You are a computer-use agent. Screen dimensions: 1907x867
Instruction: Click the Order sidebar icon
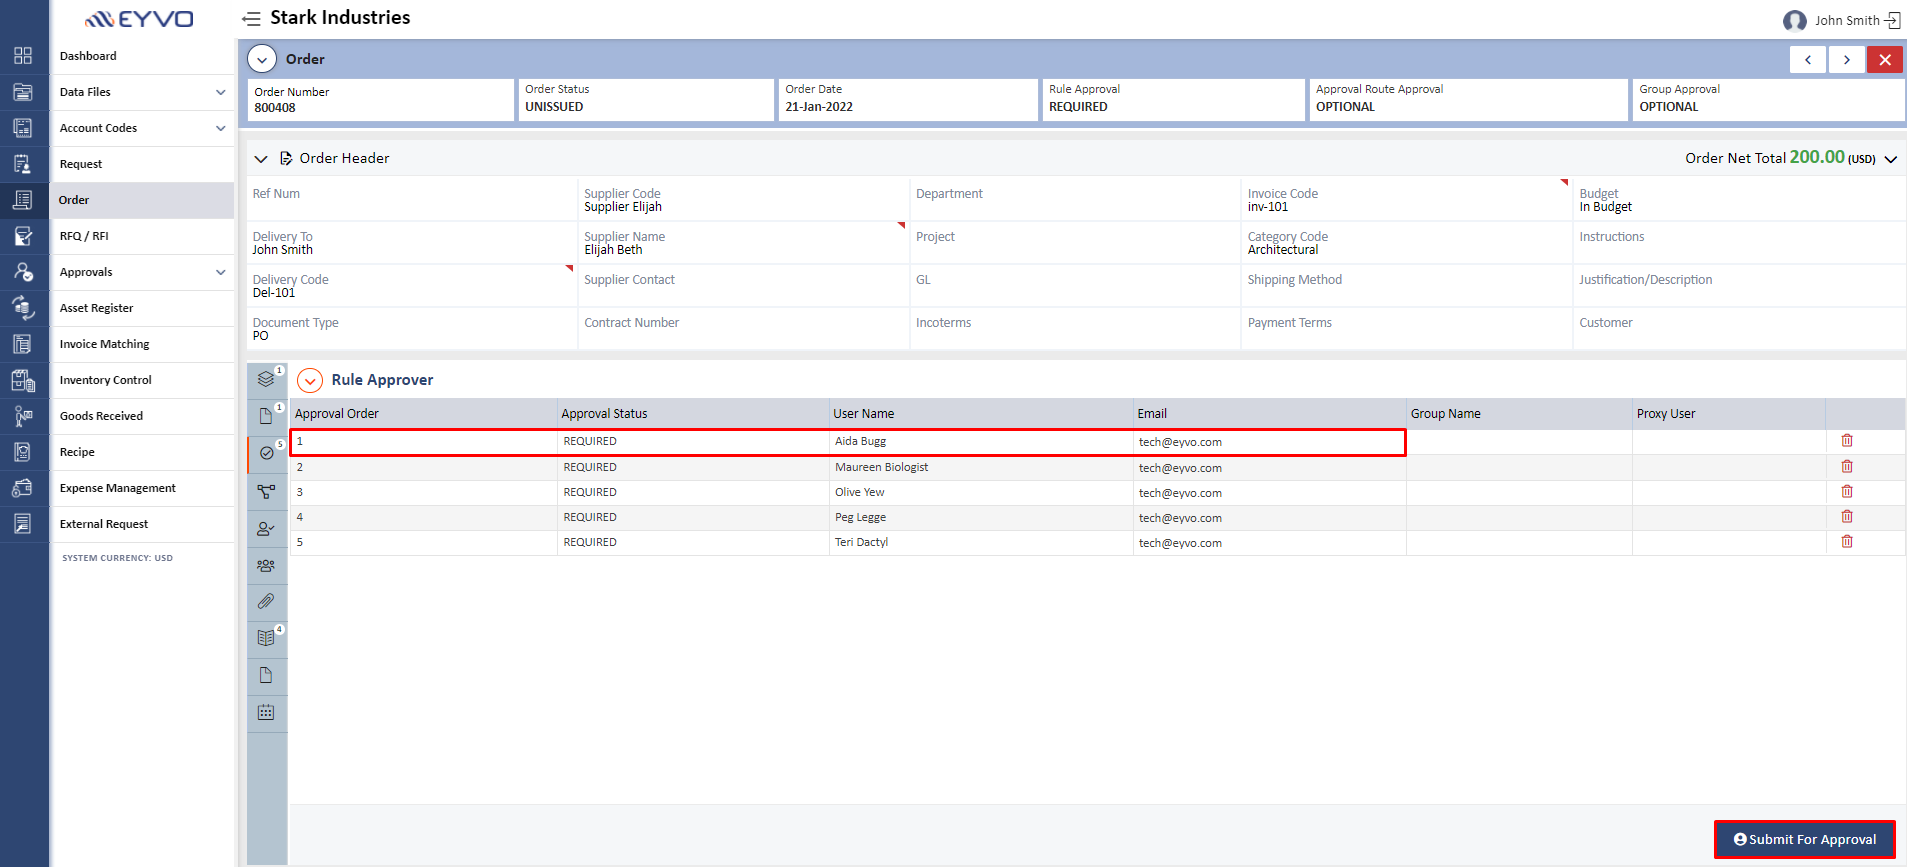[x=23, y=200]
